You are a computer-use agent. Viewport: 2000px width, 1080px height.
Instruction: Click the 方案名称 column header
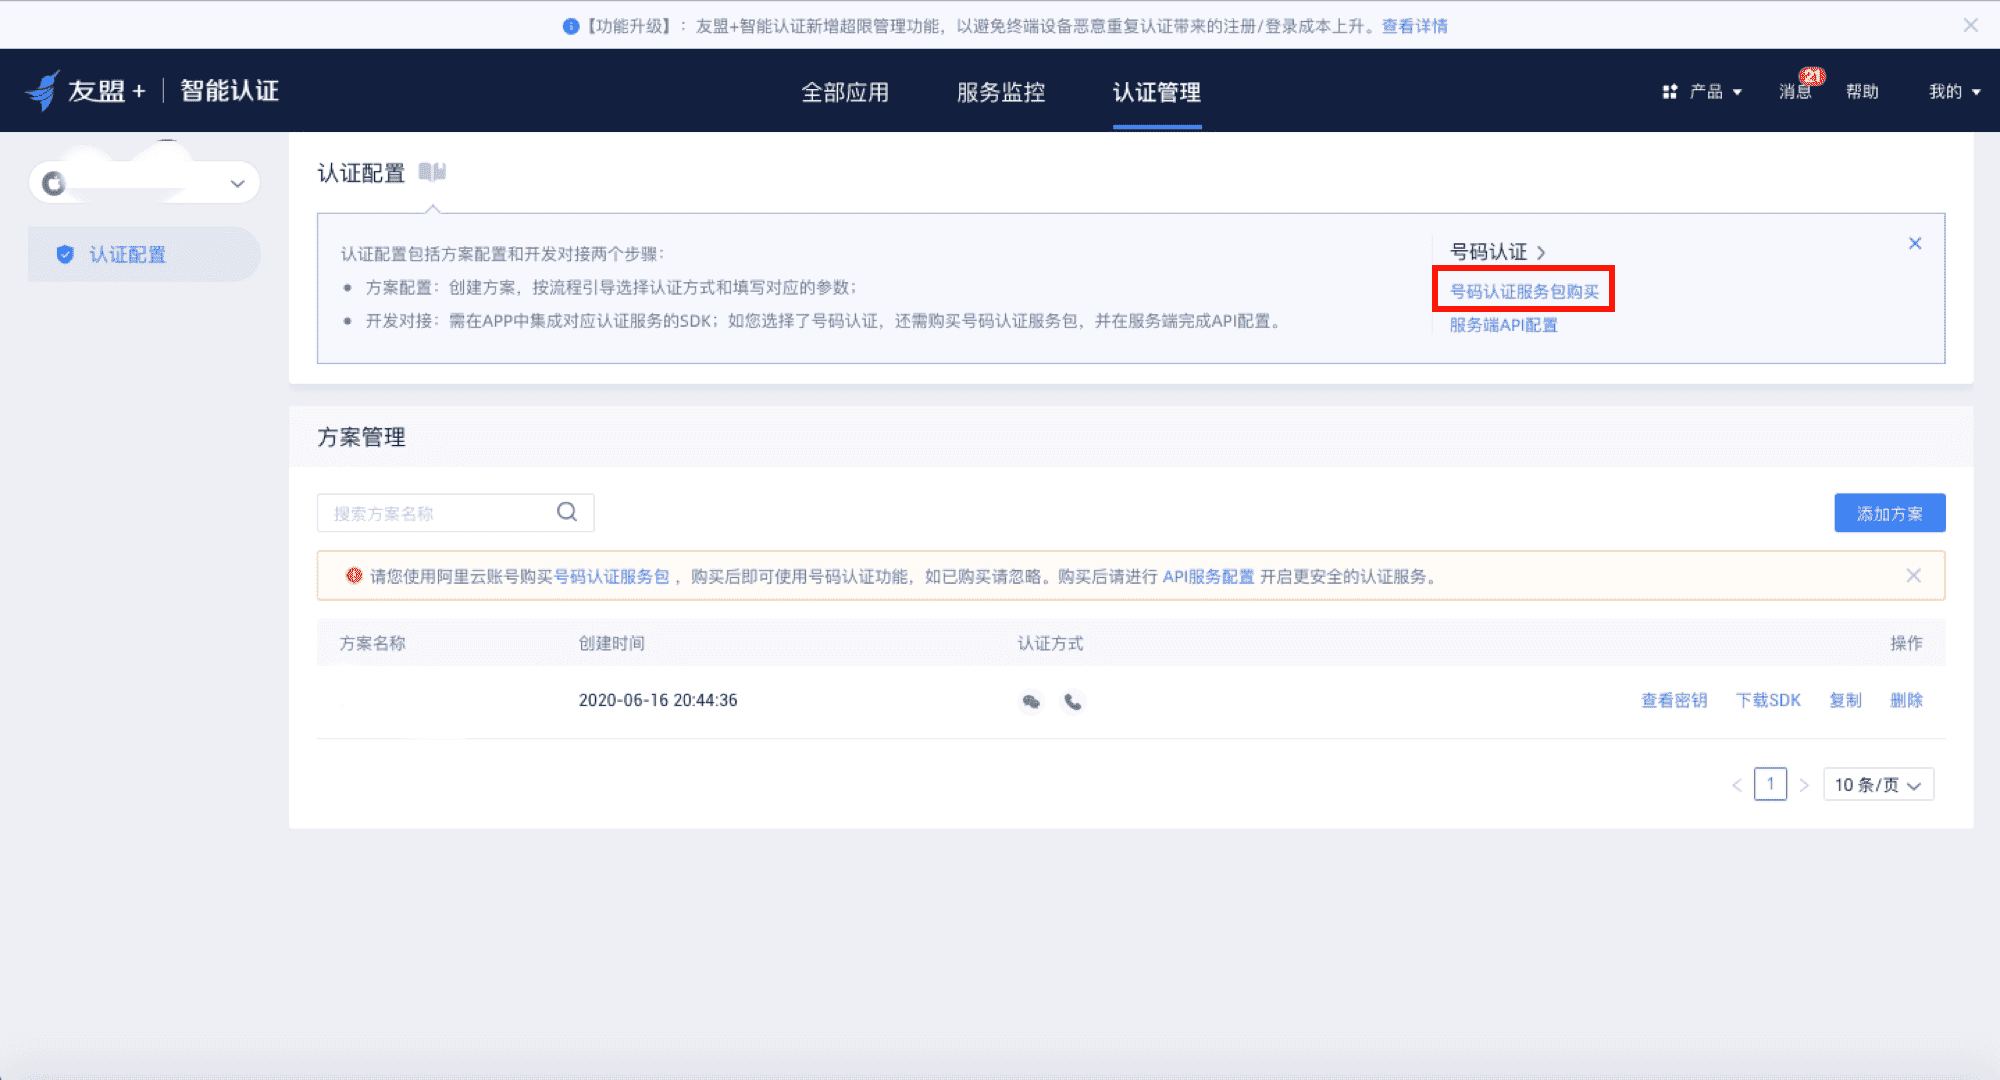coord(372,643)
